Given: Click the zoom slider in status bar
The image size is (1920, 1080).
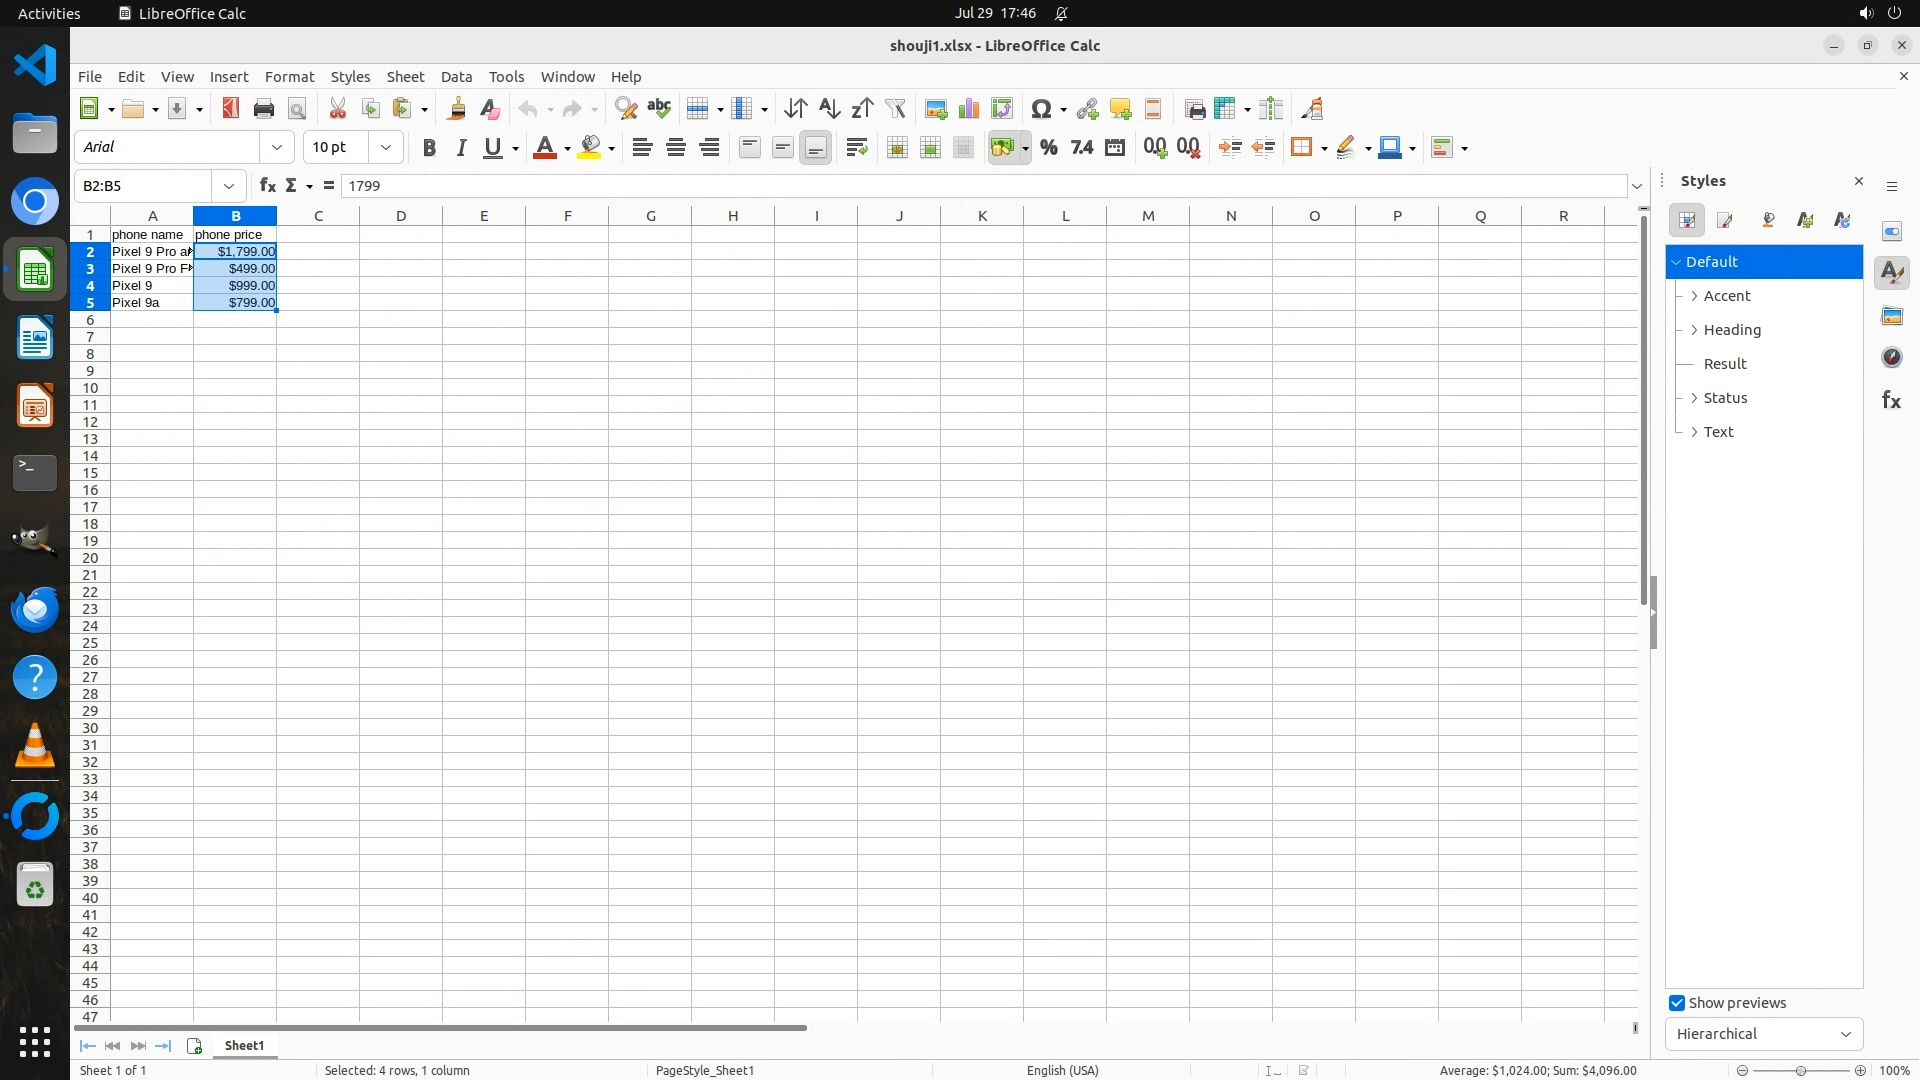Looking at the screenshot, I should [x=1800, y=1070].
